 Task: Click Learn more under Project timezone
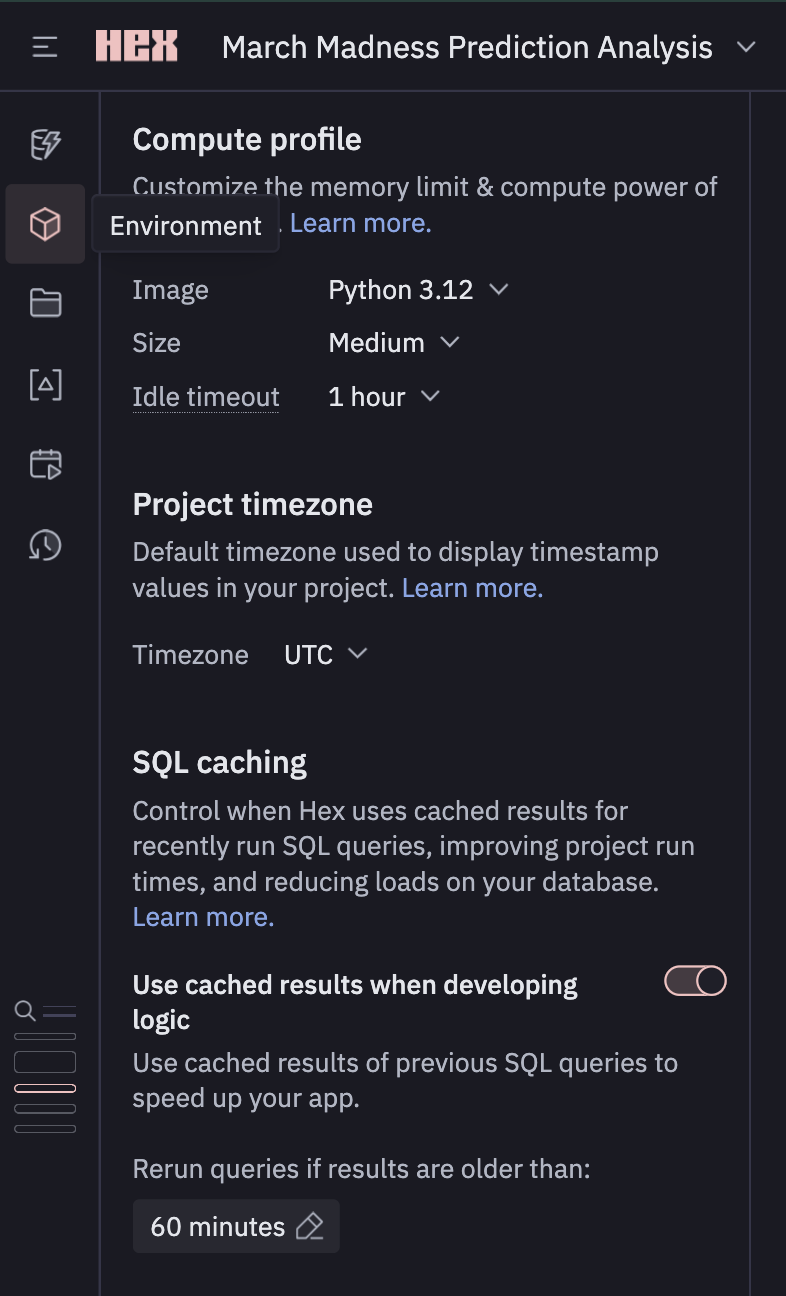(472, 588)
